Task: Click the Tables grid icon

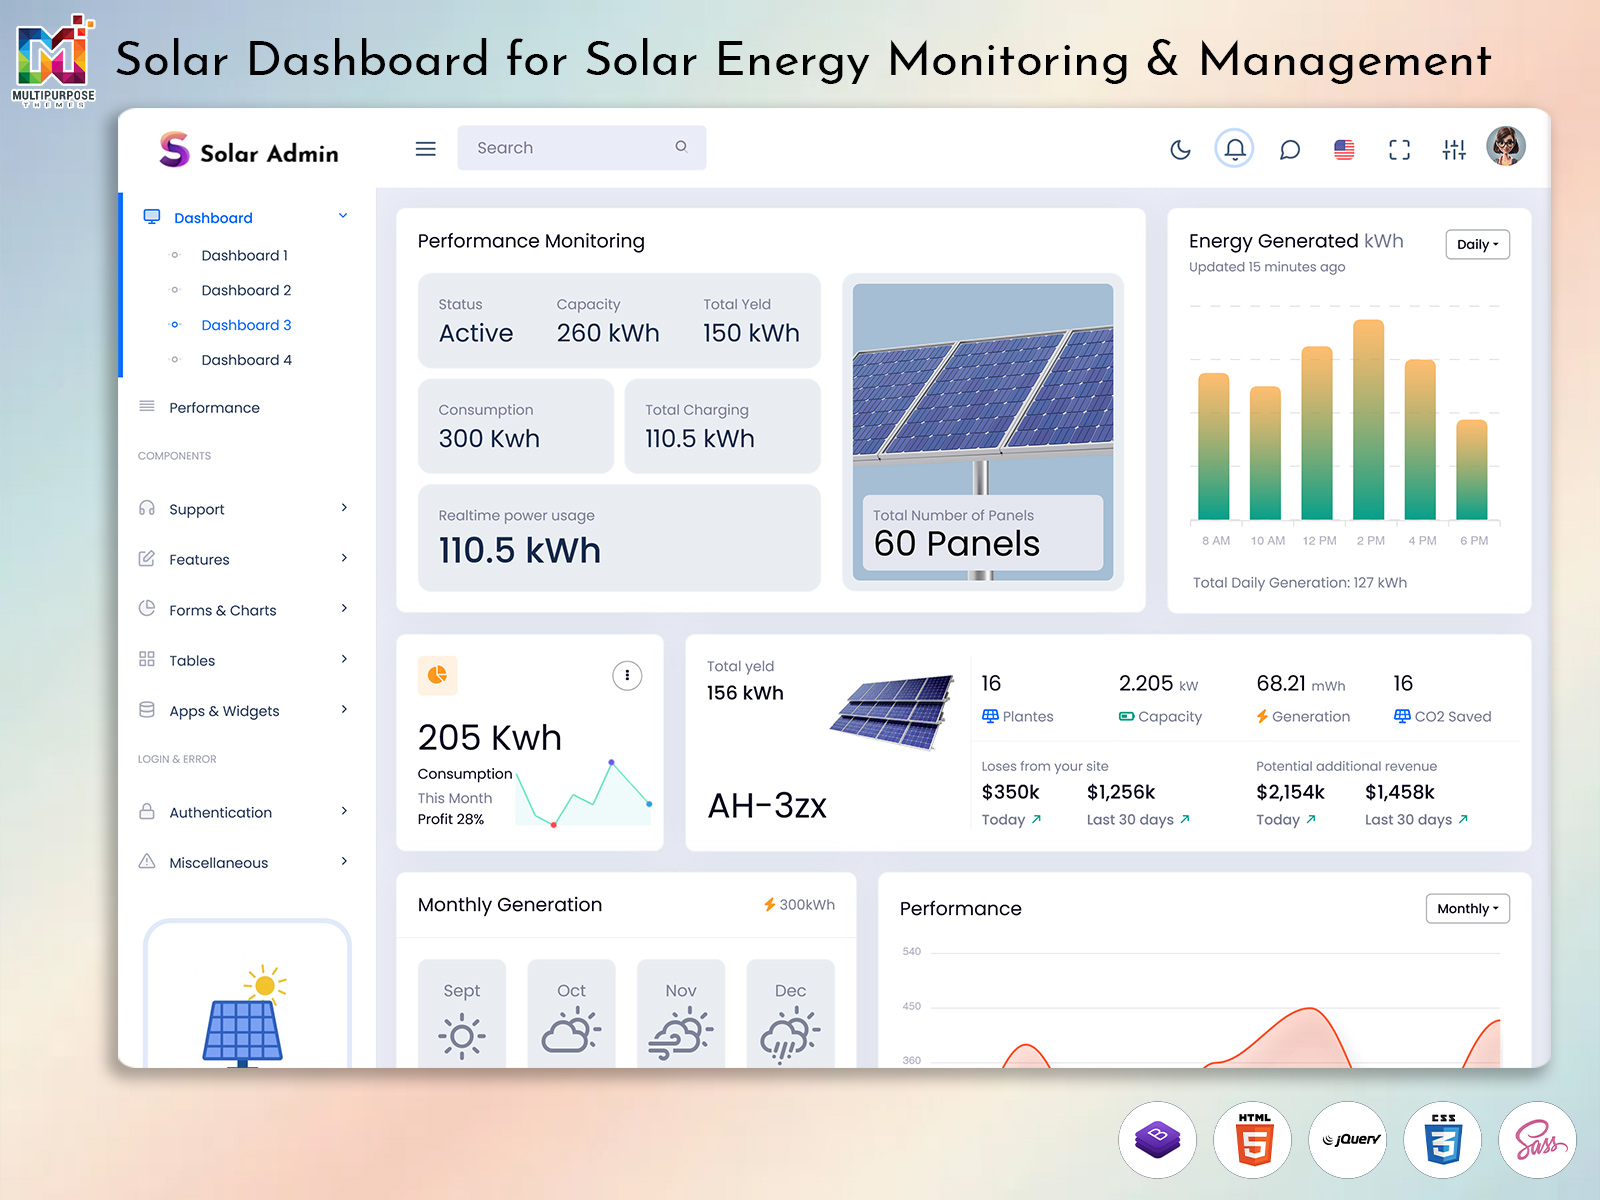Action: pos(147,659)
